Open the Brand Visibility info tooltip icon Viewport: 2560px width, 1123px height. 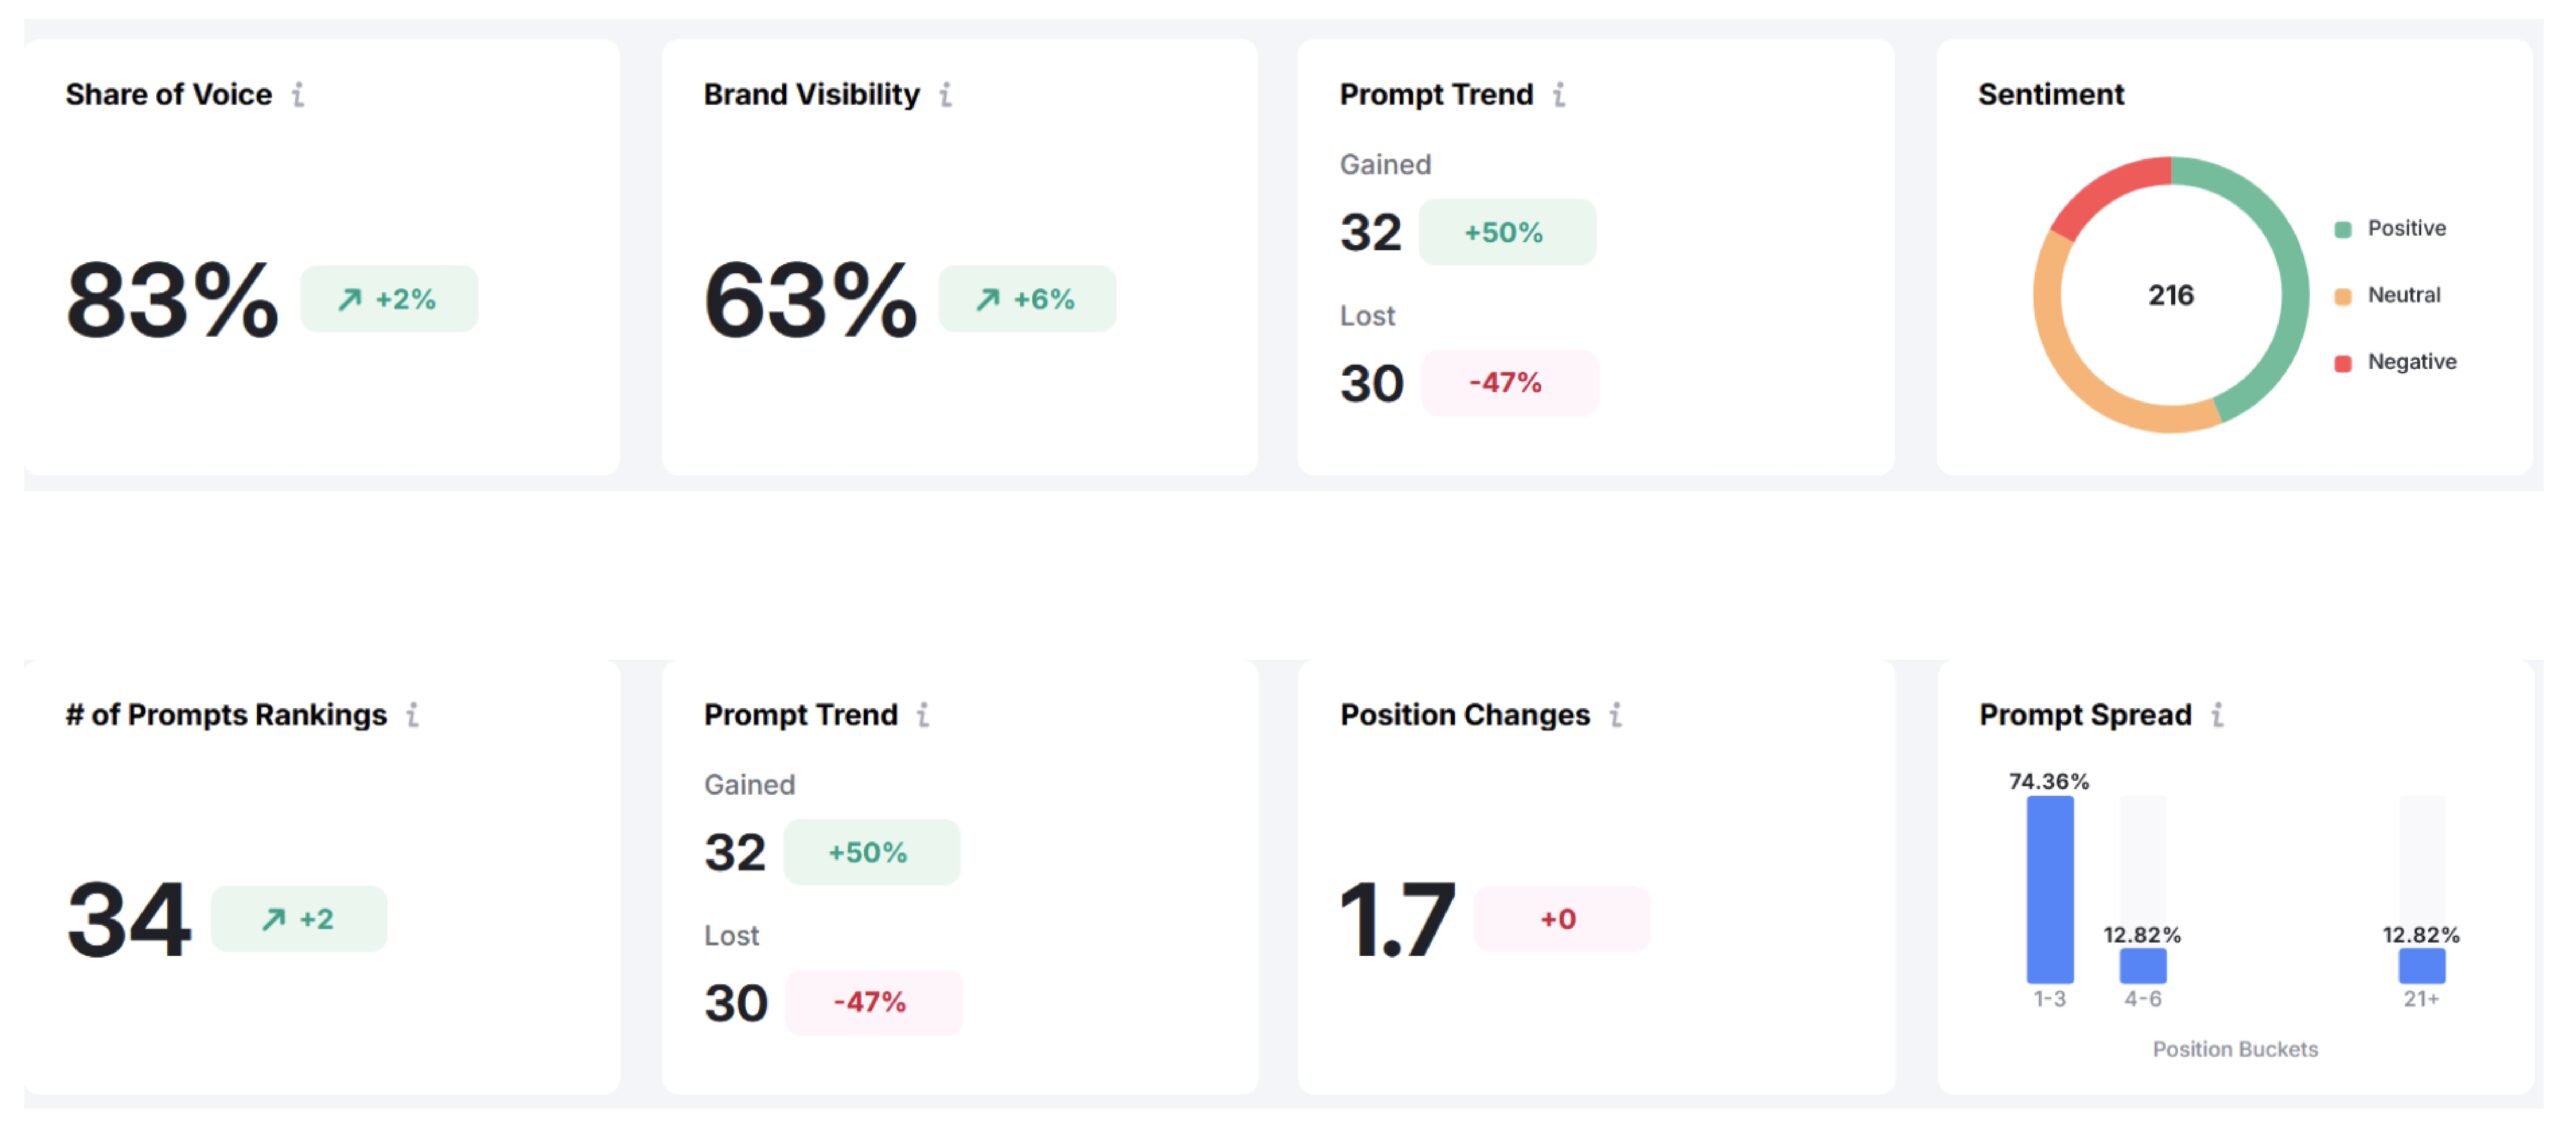[x=945, y=95]
